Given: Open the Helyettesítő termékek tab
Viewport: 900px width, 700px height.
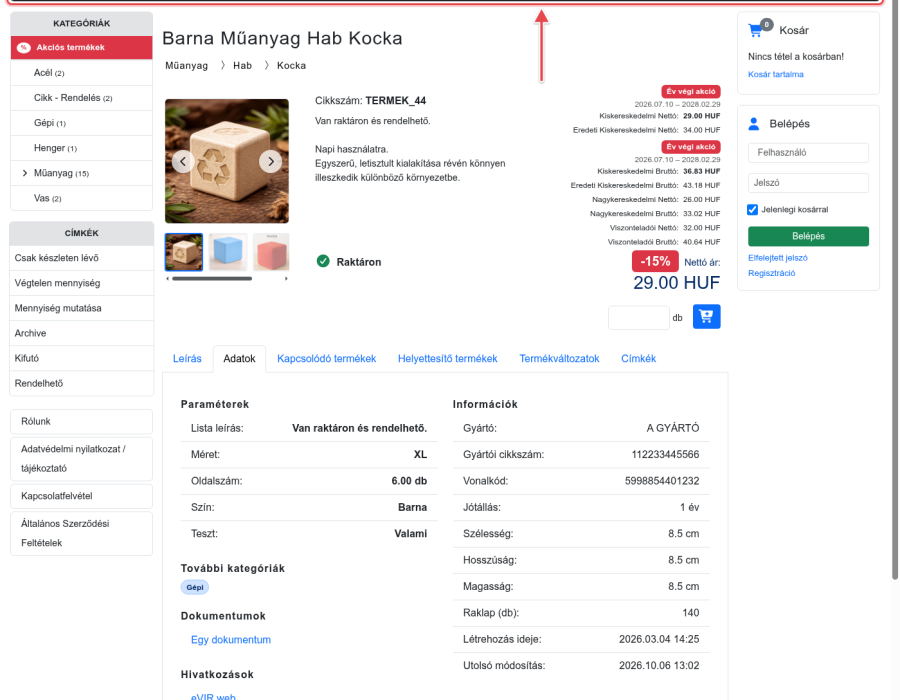Looking at the screenshot, I should pos(448,359).
